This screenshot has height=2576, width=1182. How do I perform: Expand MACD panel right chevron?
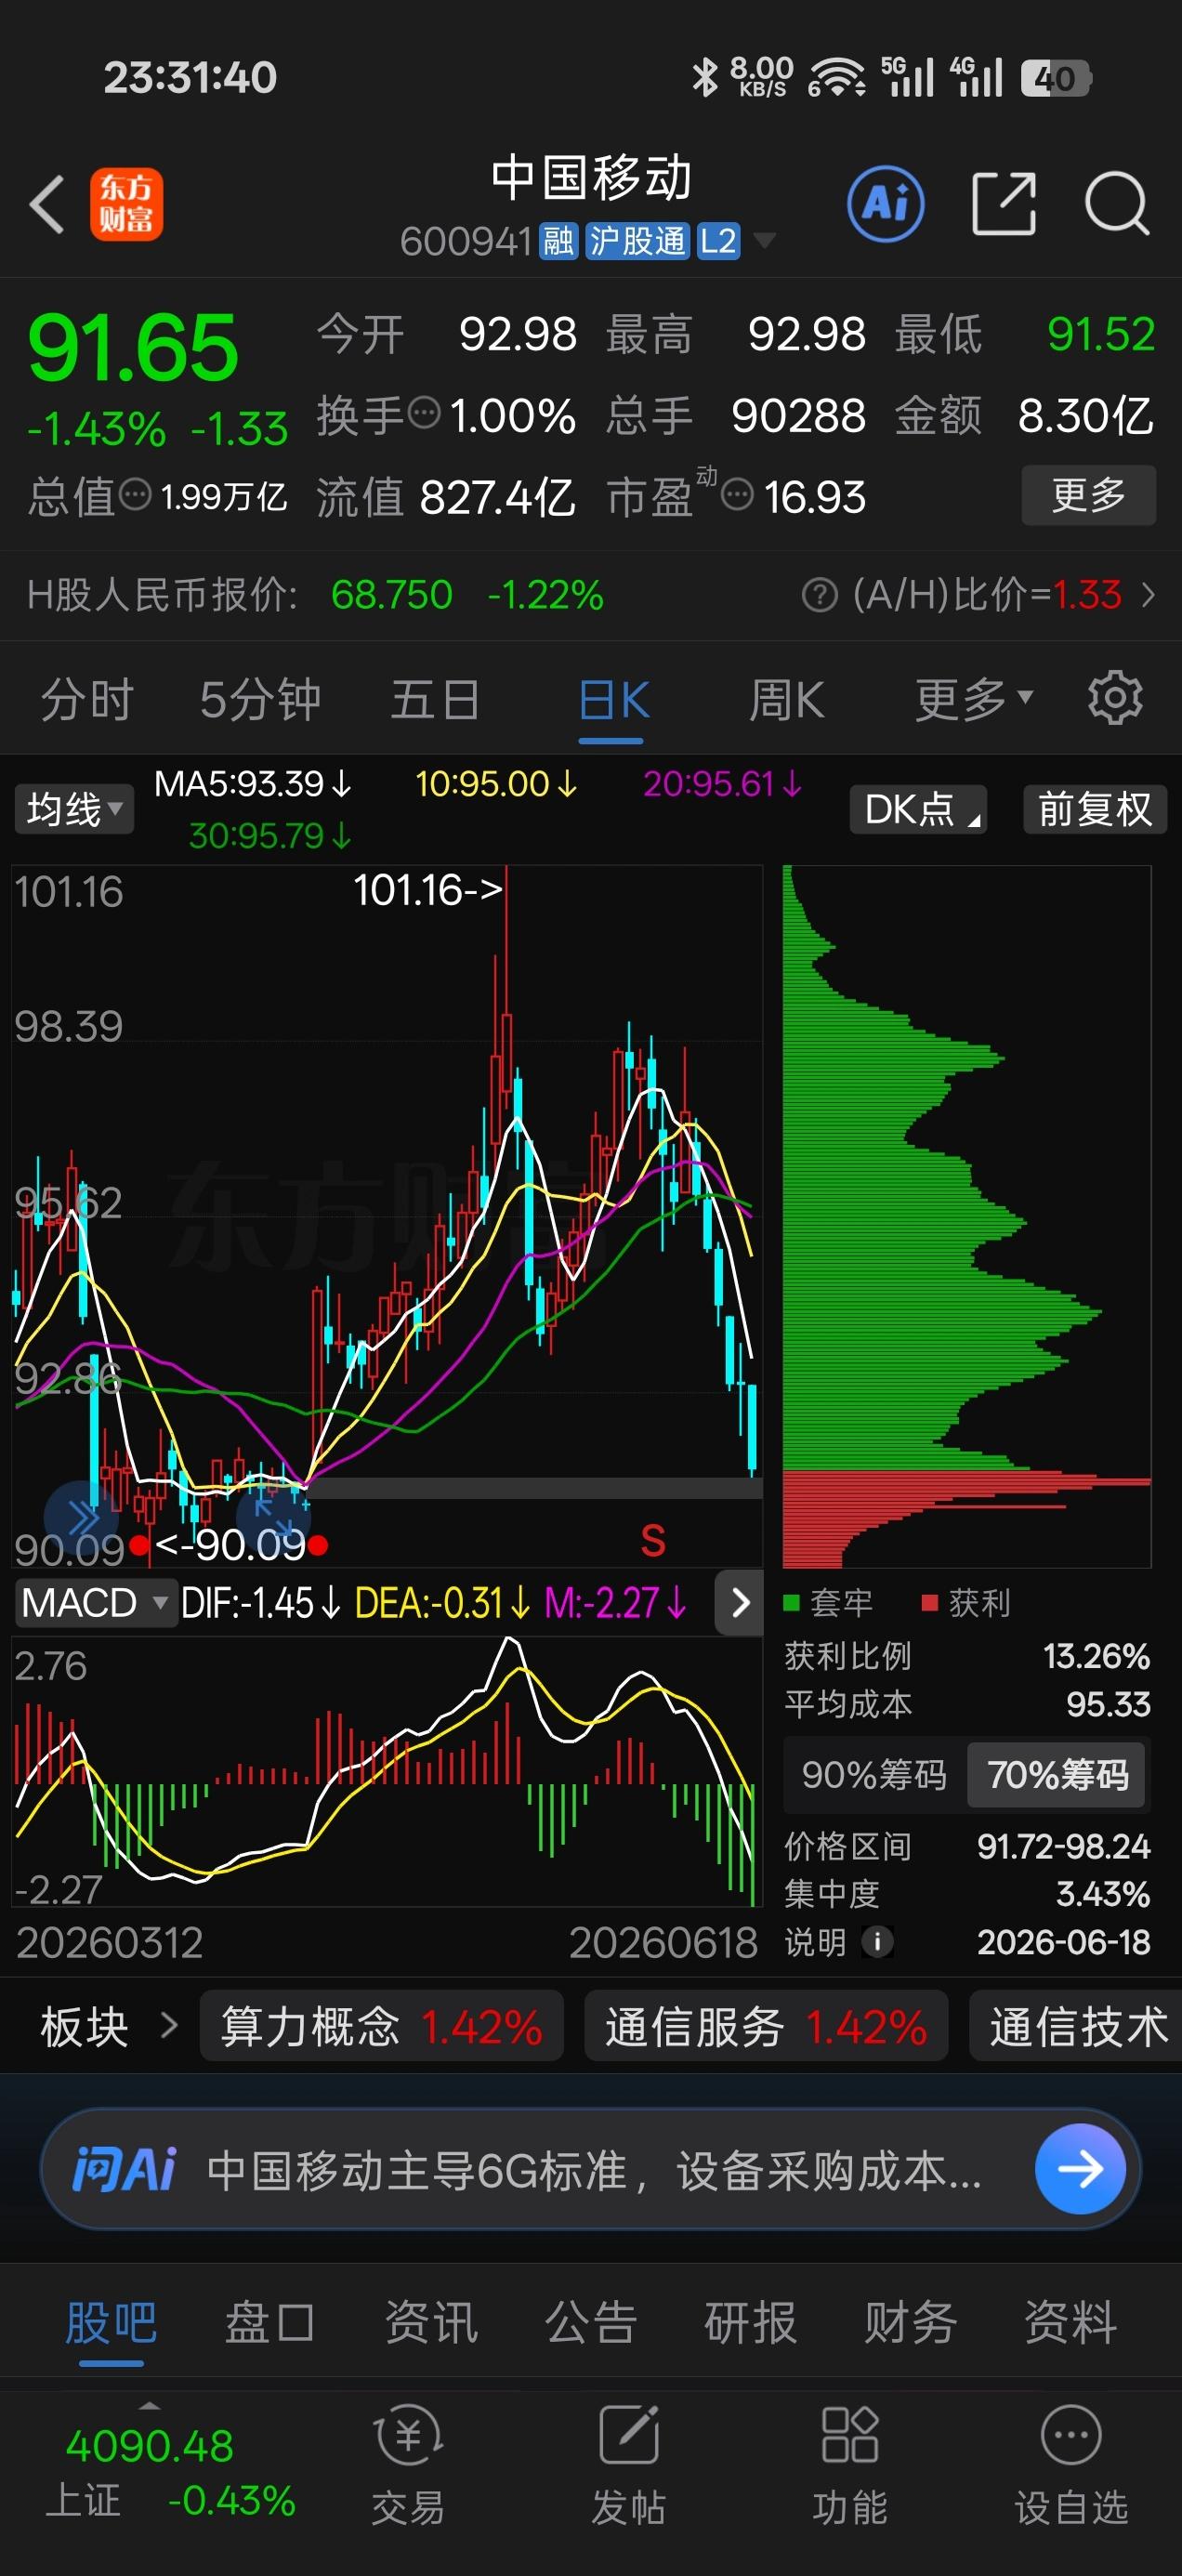pyautogui.click(x=739, y=1603)
